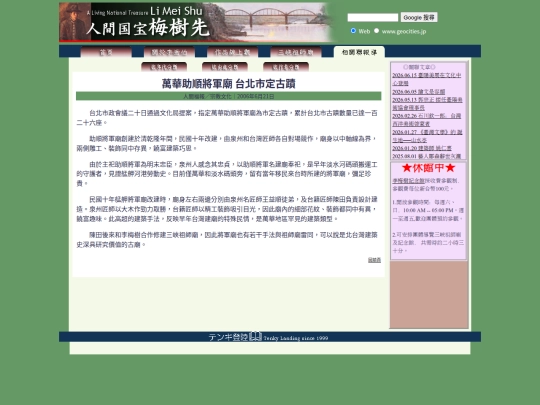540x405 pixels.
Task: Click the 關聯文章 sidebar heading
Action: coord(419,67)
